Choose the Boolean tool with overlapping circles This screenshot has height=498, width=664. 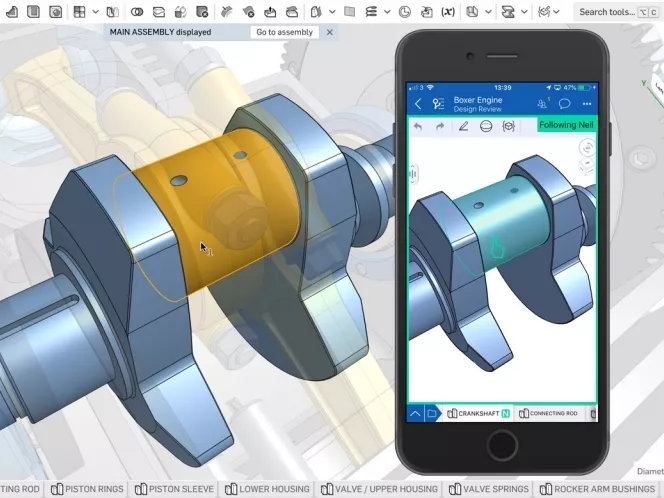pos(137,12)
